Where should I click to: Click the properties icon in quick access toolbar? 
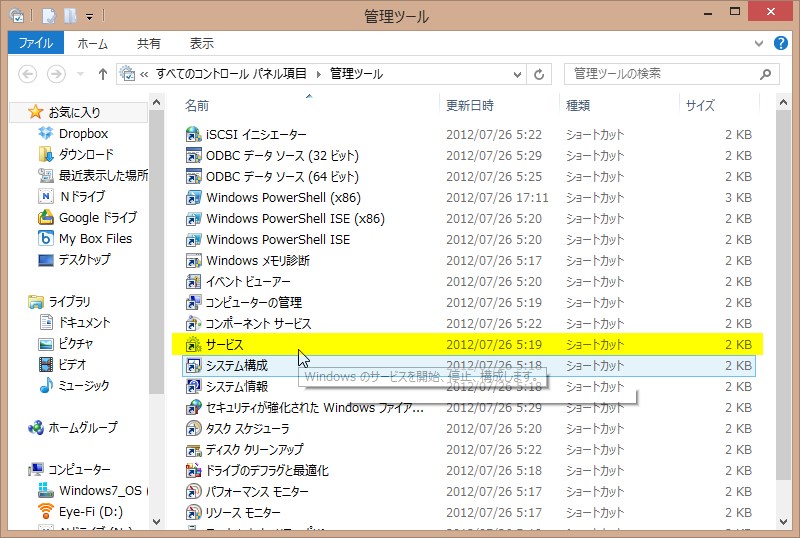point(48,16)
